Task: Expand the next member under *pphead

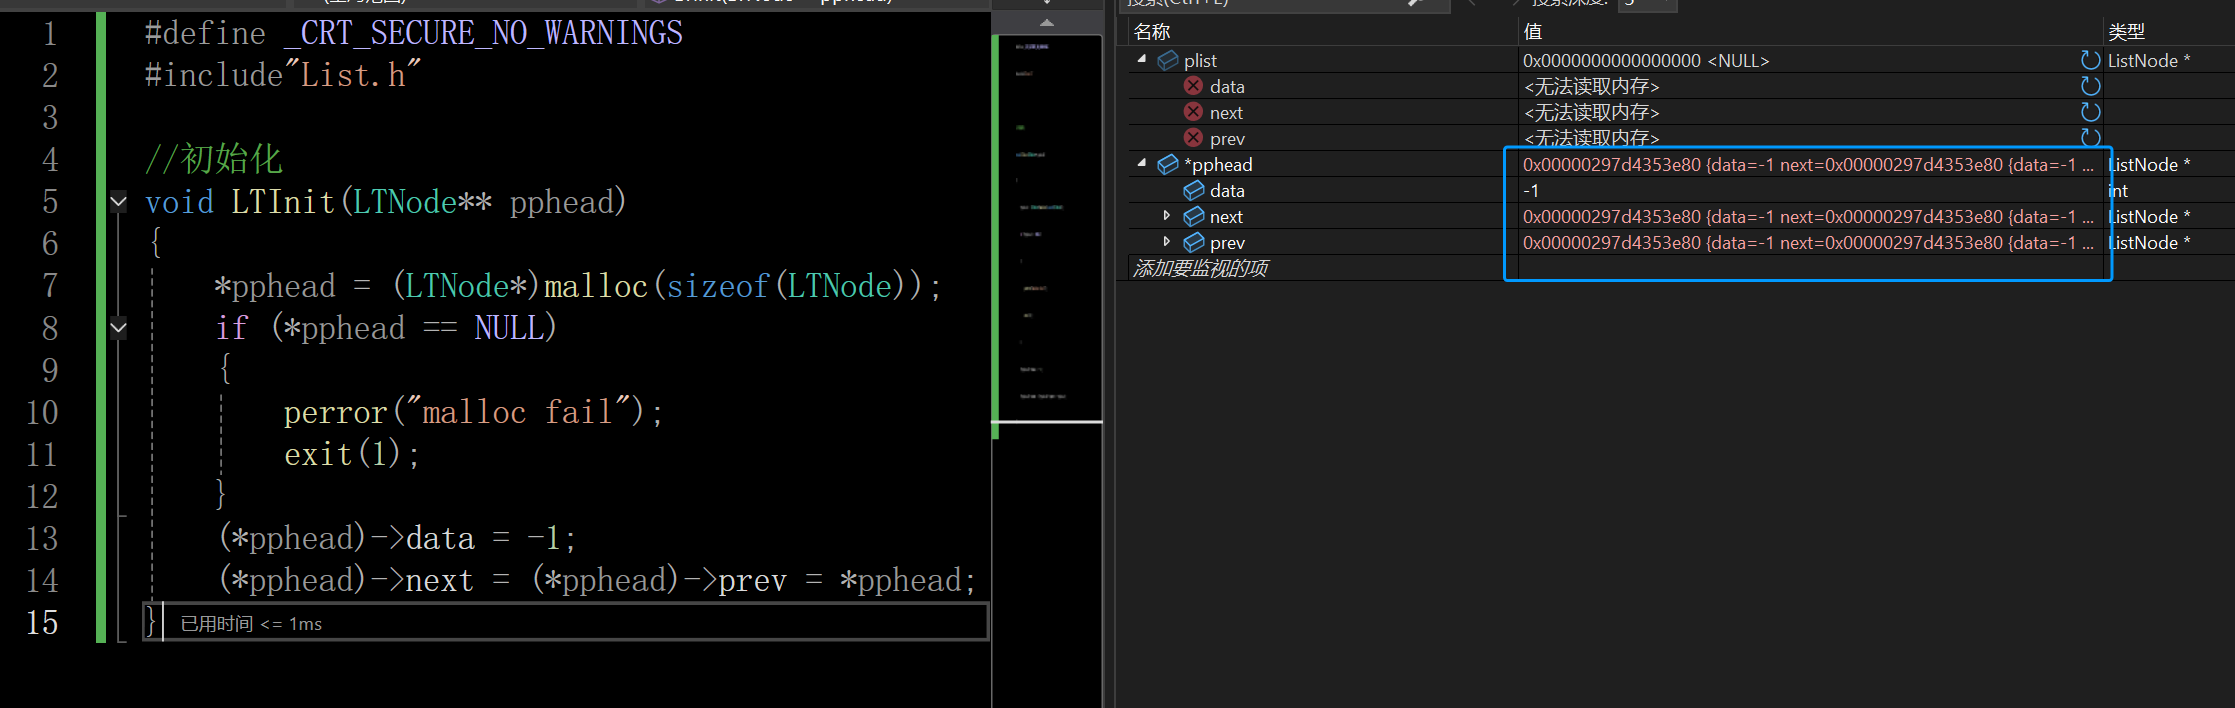Action: coord(1166,216)
